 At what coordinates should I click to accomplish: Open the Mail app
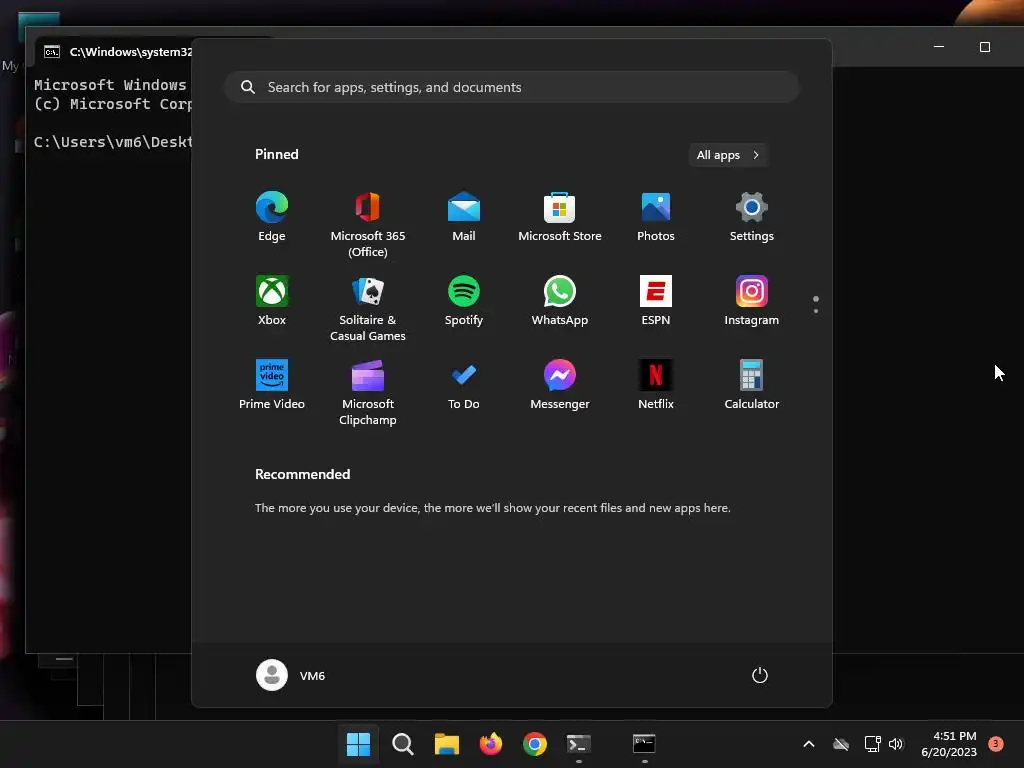464,217
